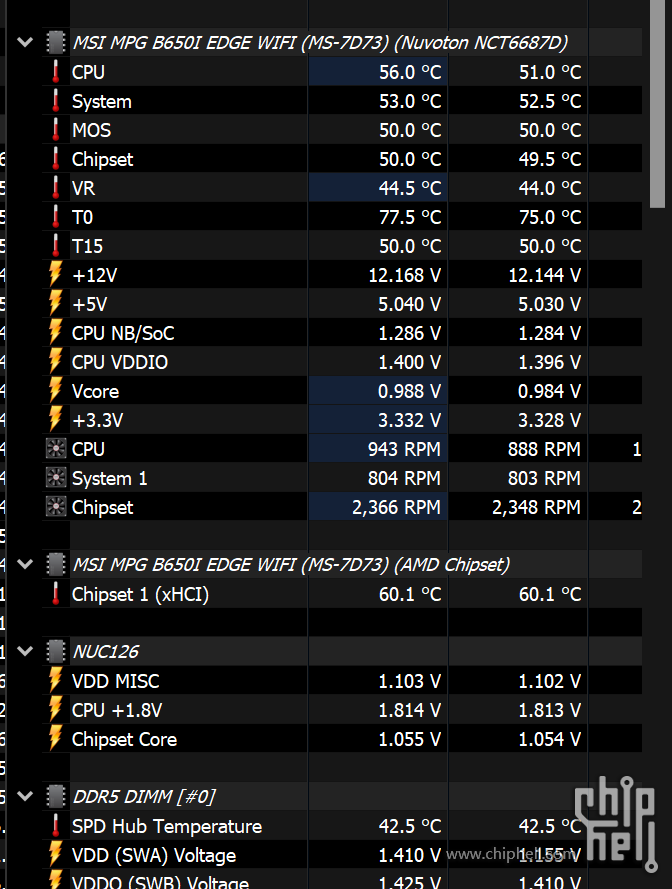Click lightning icon next to VDD (SWA) Voltage

click(56, 854)
